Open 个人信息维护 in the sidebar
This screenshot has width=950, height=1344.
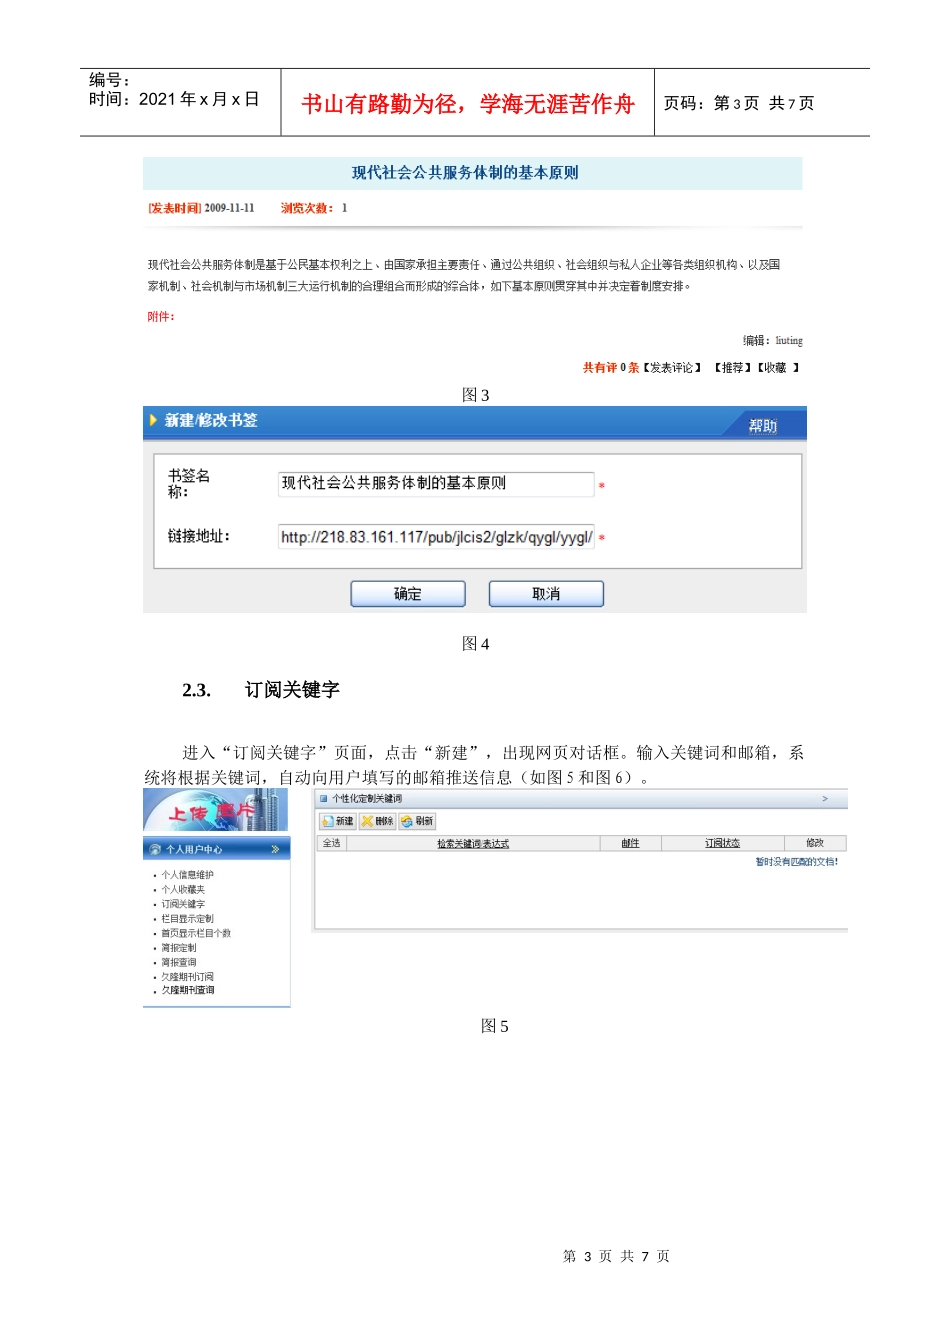coord(187,875)
